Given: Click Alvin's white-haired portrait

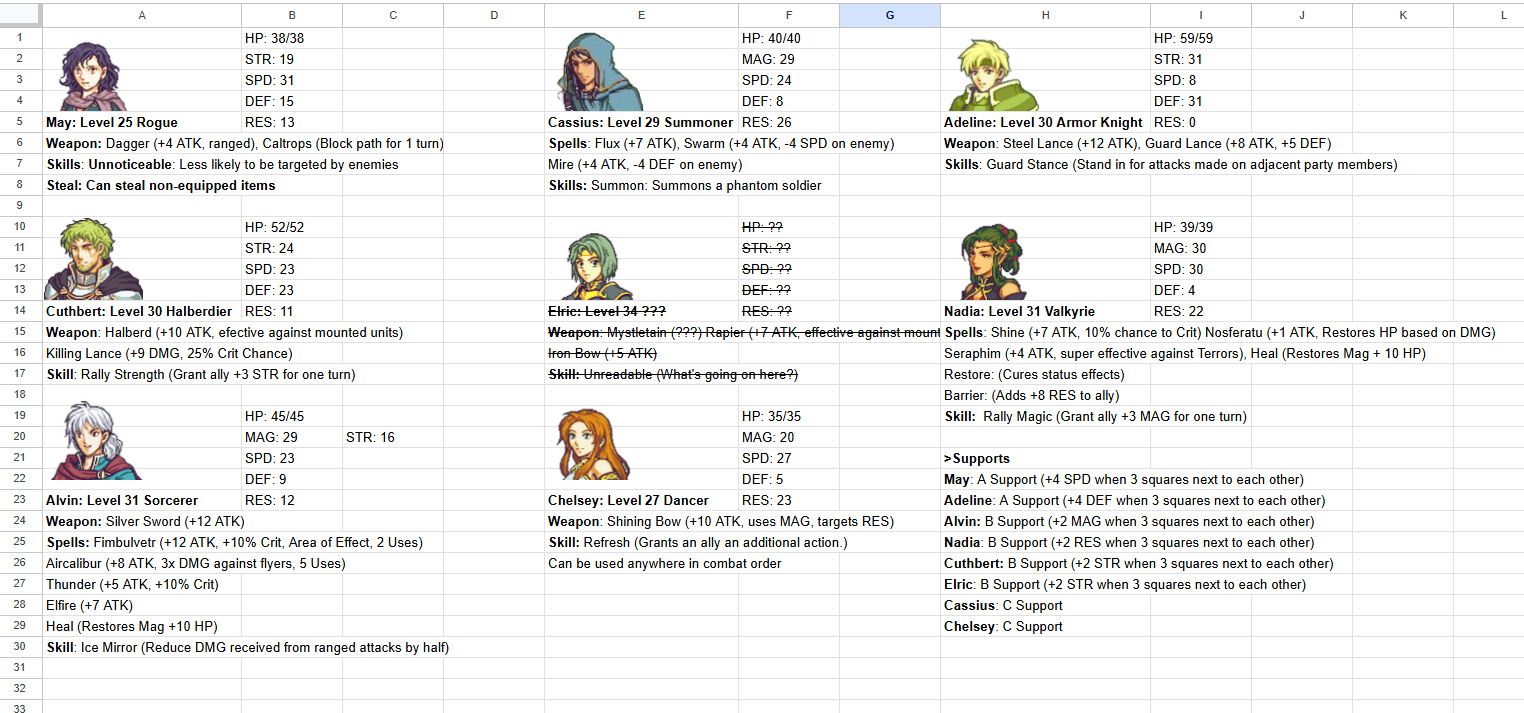Looking at the screenshot, I should click(95, 440).
